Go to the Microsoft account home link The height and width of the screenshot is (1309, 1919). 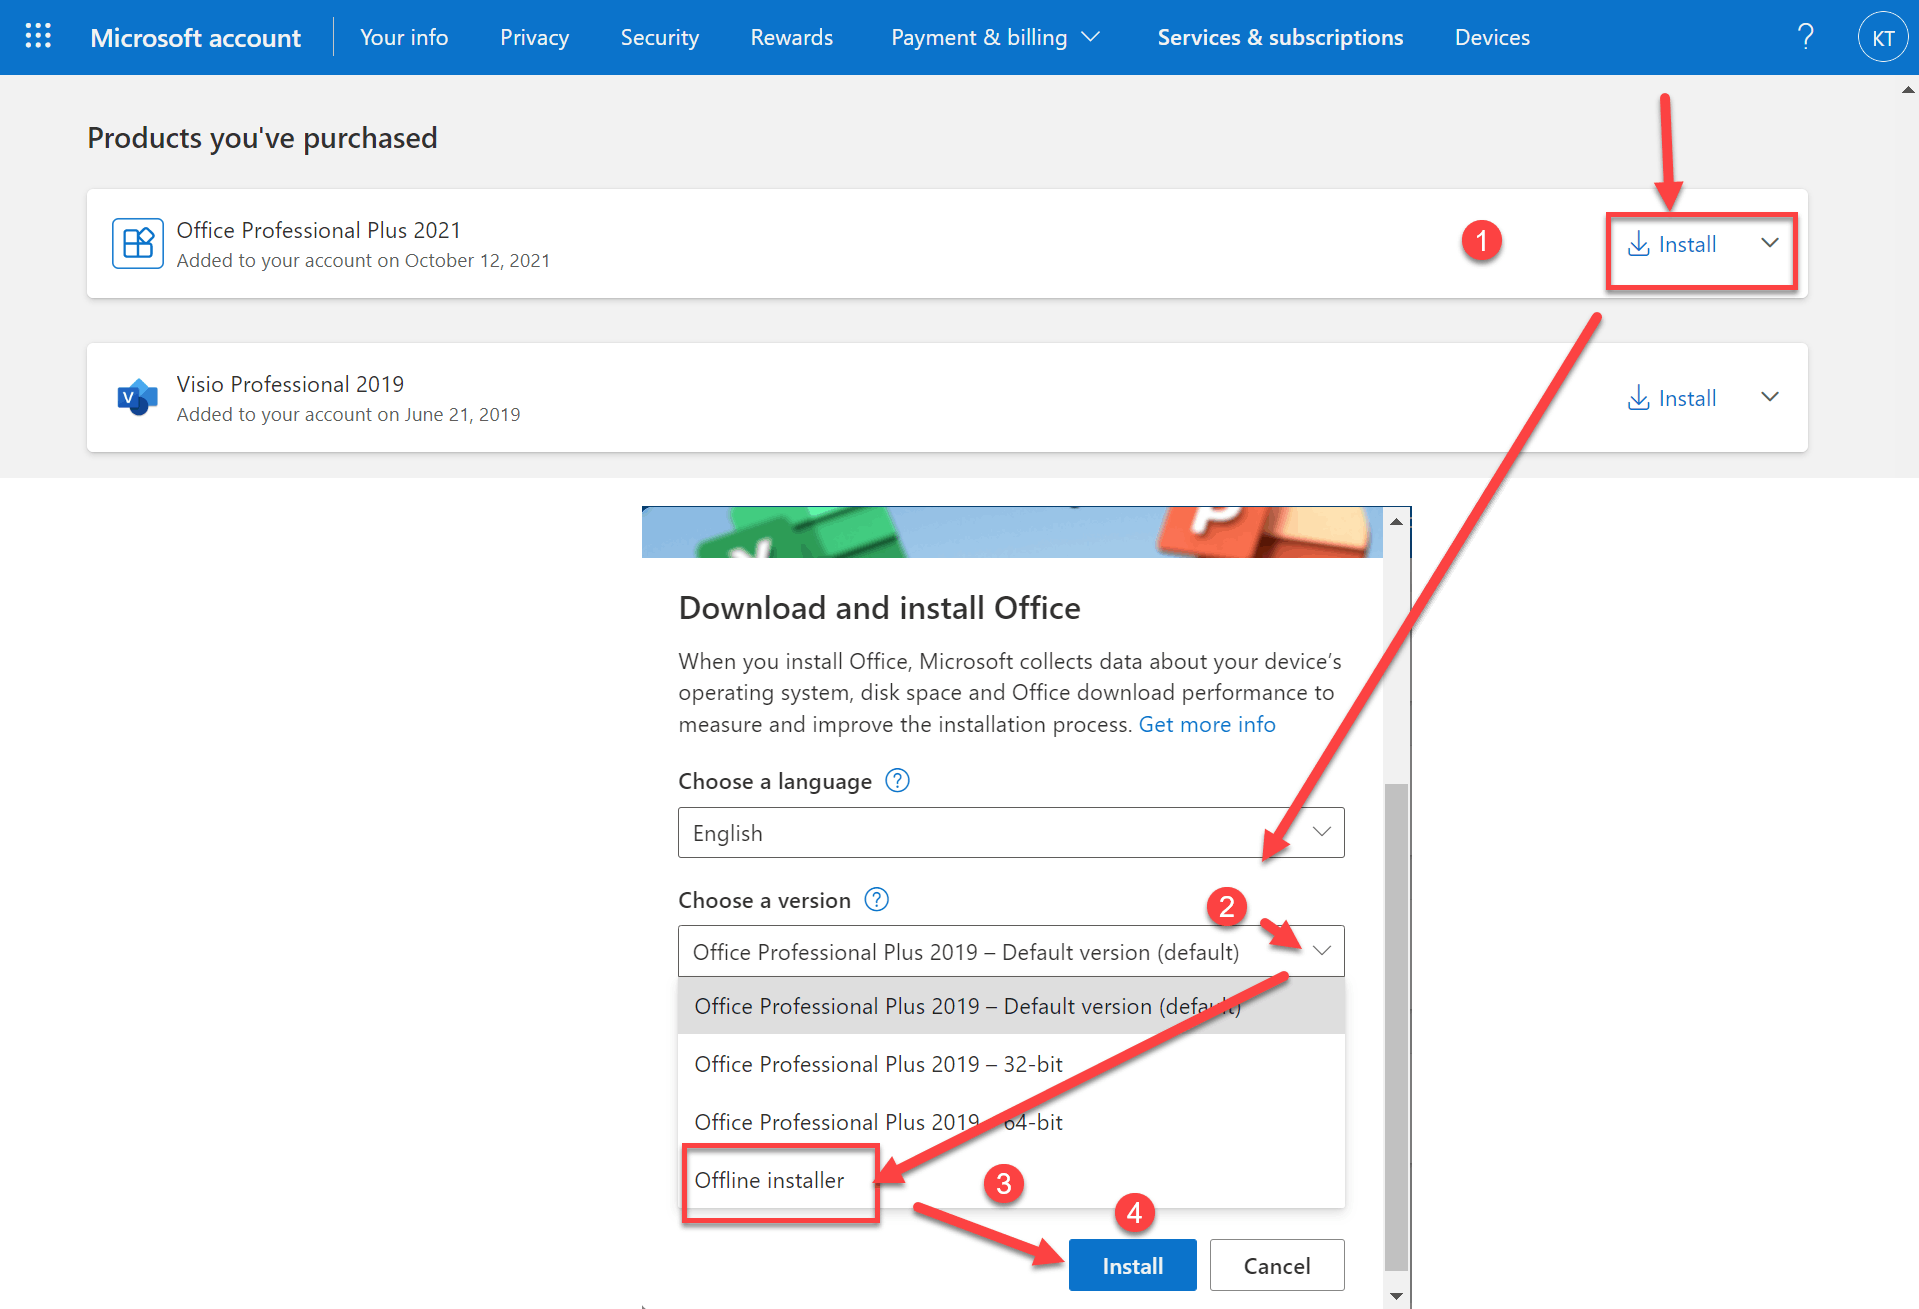[196, 38]
